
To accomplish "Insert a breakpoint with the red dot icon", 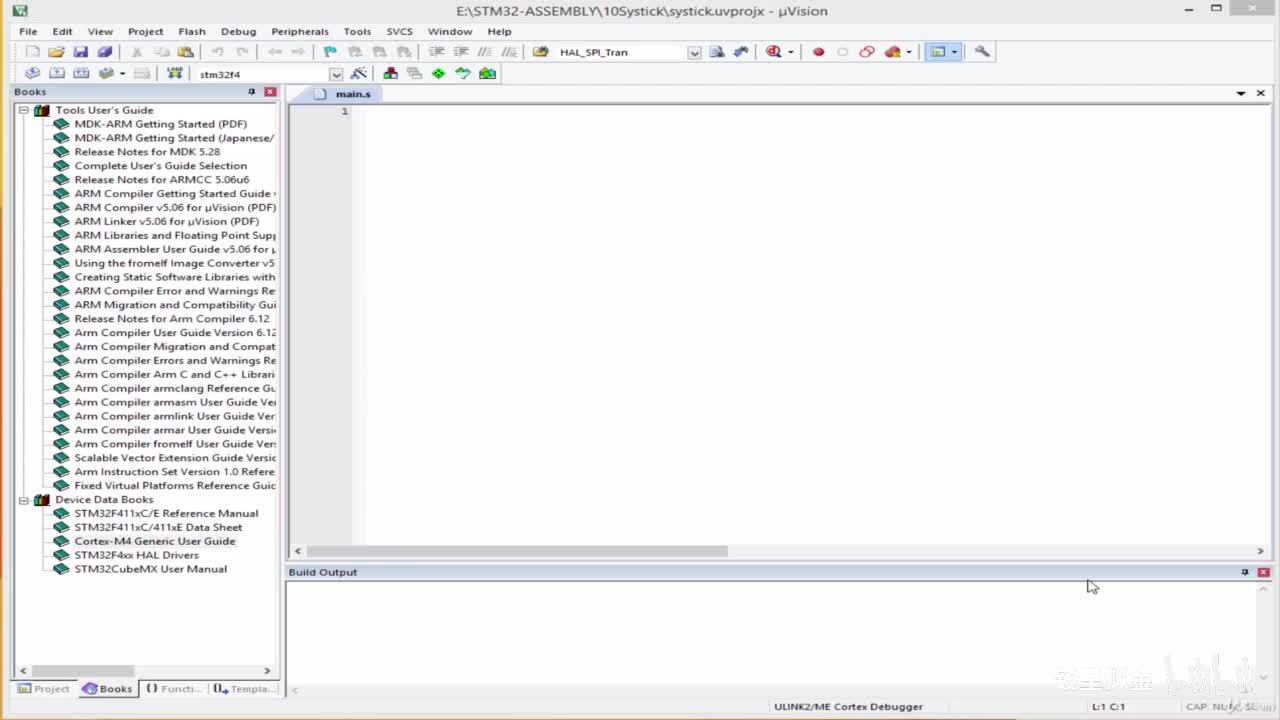I will (818, 52).
